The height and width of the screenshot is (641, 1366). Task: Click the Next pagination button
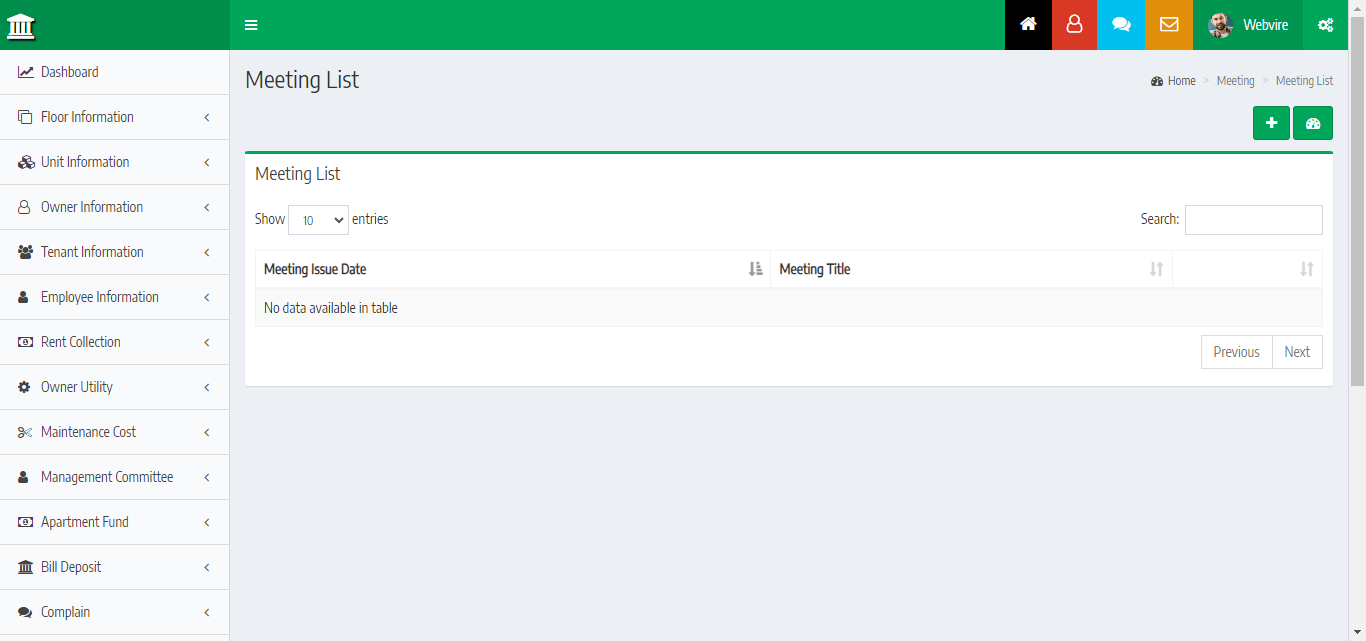coord(1297,352)
